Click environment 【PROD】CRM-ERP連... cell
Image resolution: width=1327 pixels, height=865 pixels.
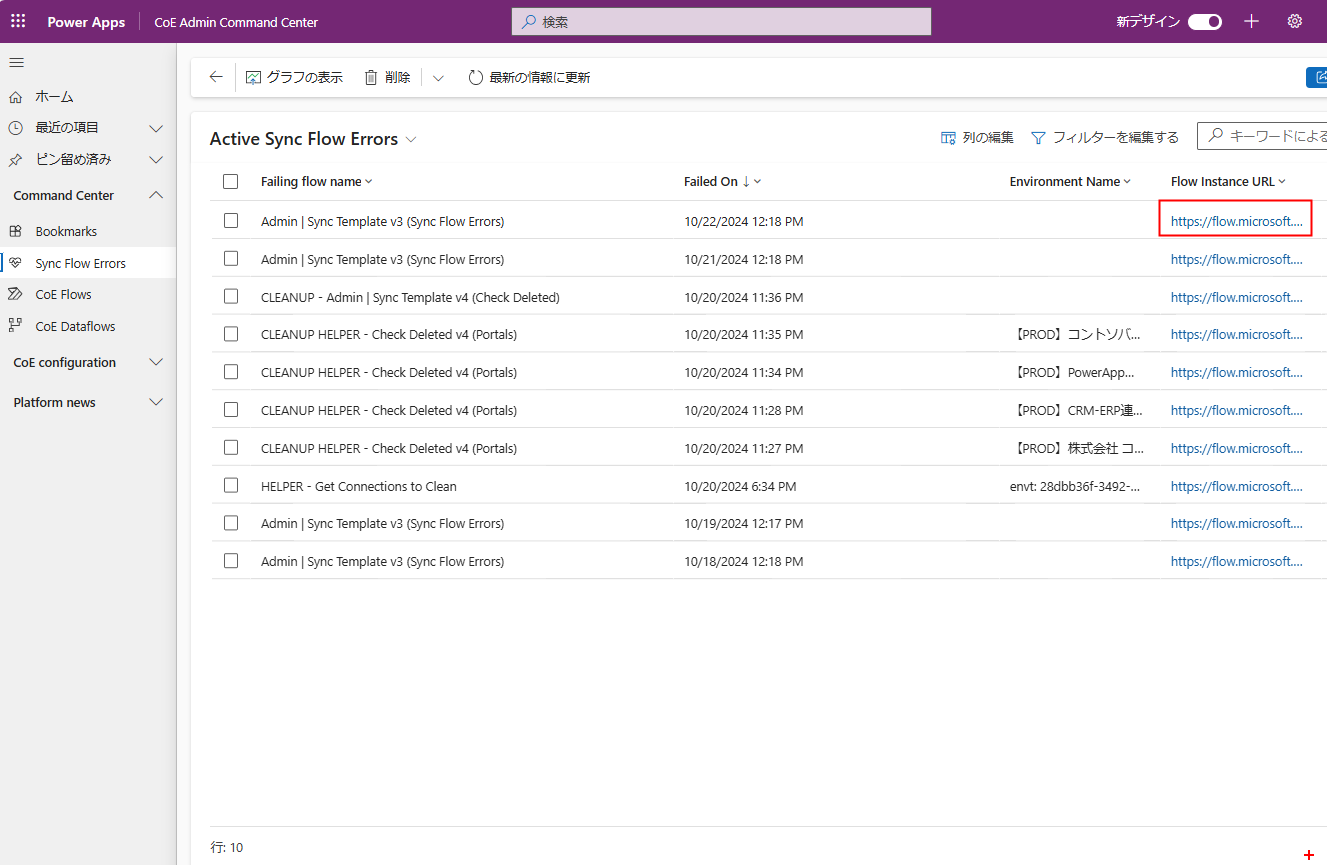point(1077,410)
